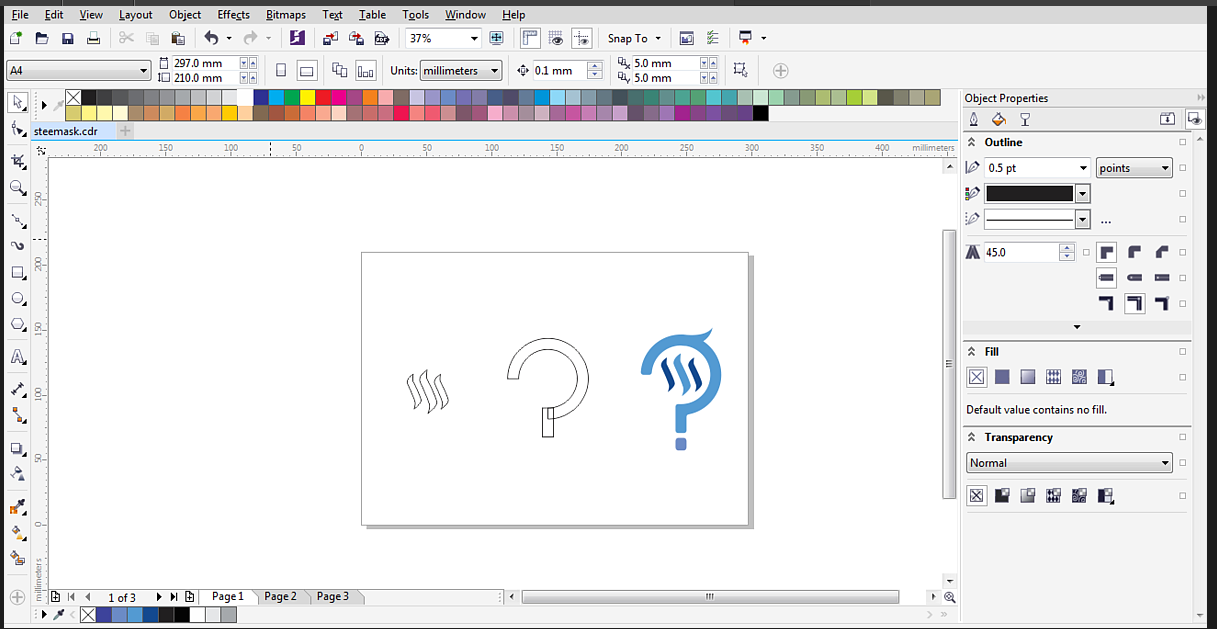Open the outline color dropdown

(x=1082, y=194)
